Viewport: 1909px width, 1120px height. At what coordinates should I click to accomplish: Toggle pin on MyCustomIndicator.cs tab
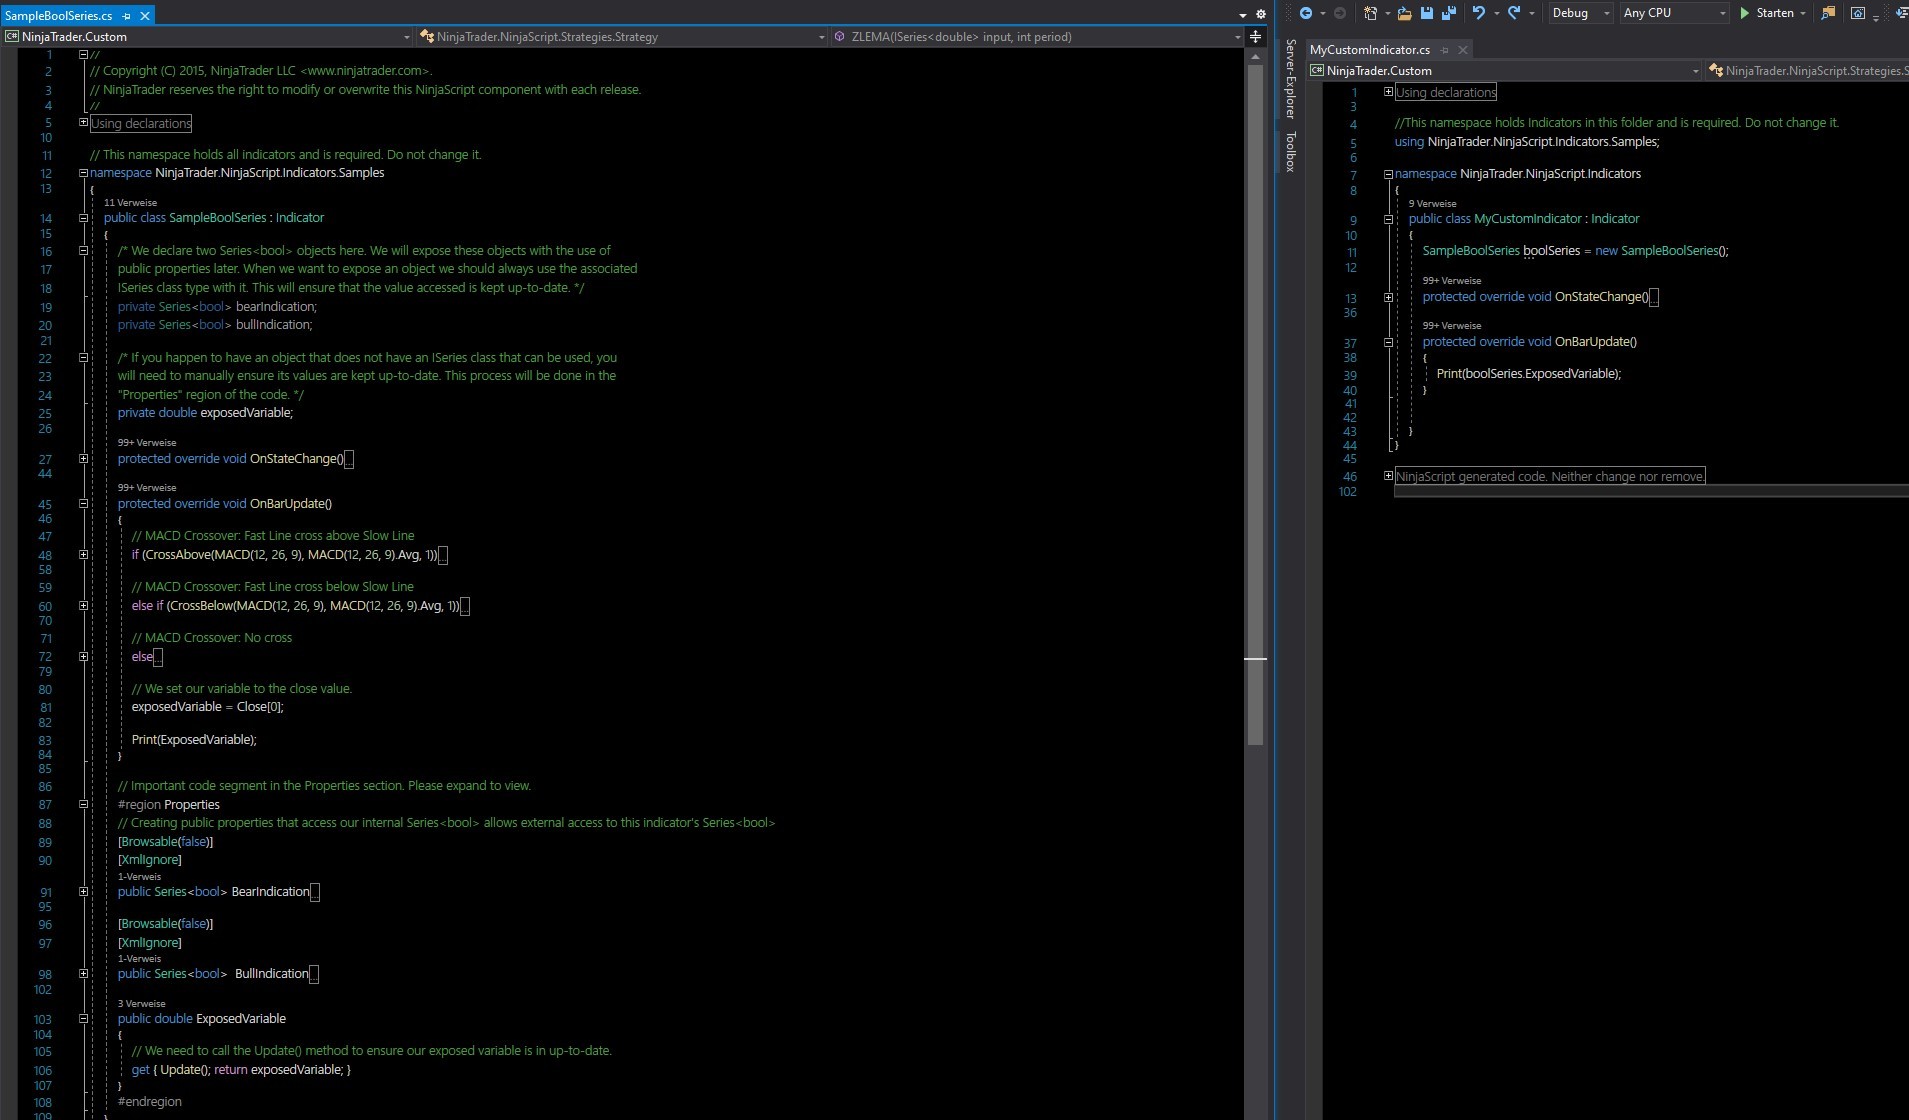tap(1445, 50)
